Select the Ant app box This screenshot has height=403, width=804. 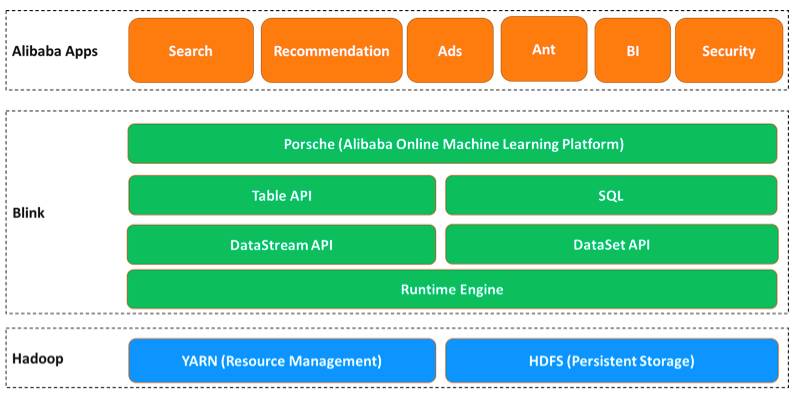click(544, 49)
